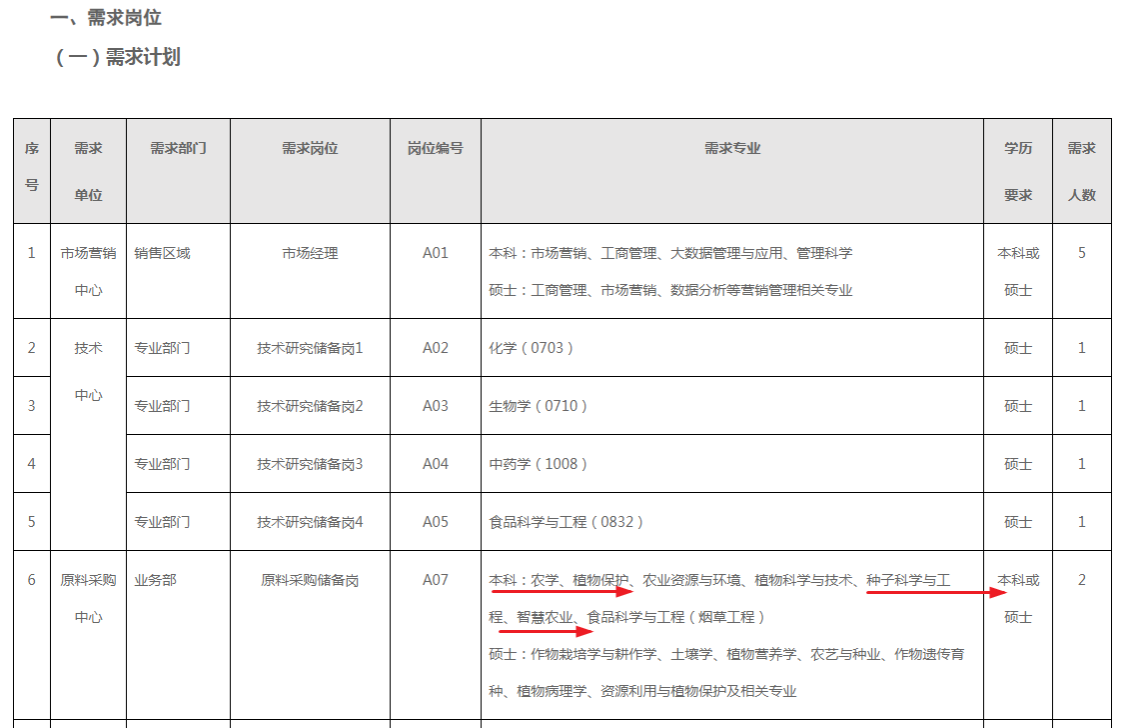This screenshot has height=728, width=1130.
Task: Click the 市场经理 position cell
Action: point(310,253)
